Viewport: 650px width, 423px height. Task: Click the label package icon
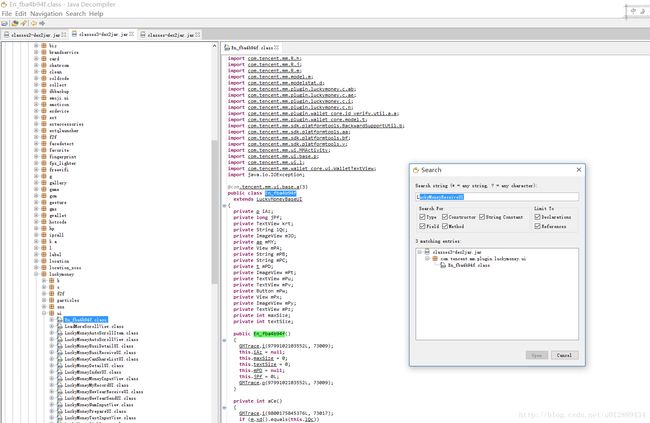[x=44, y=254]
